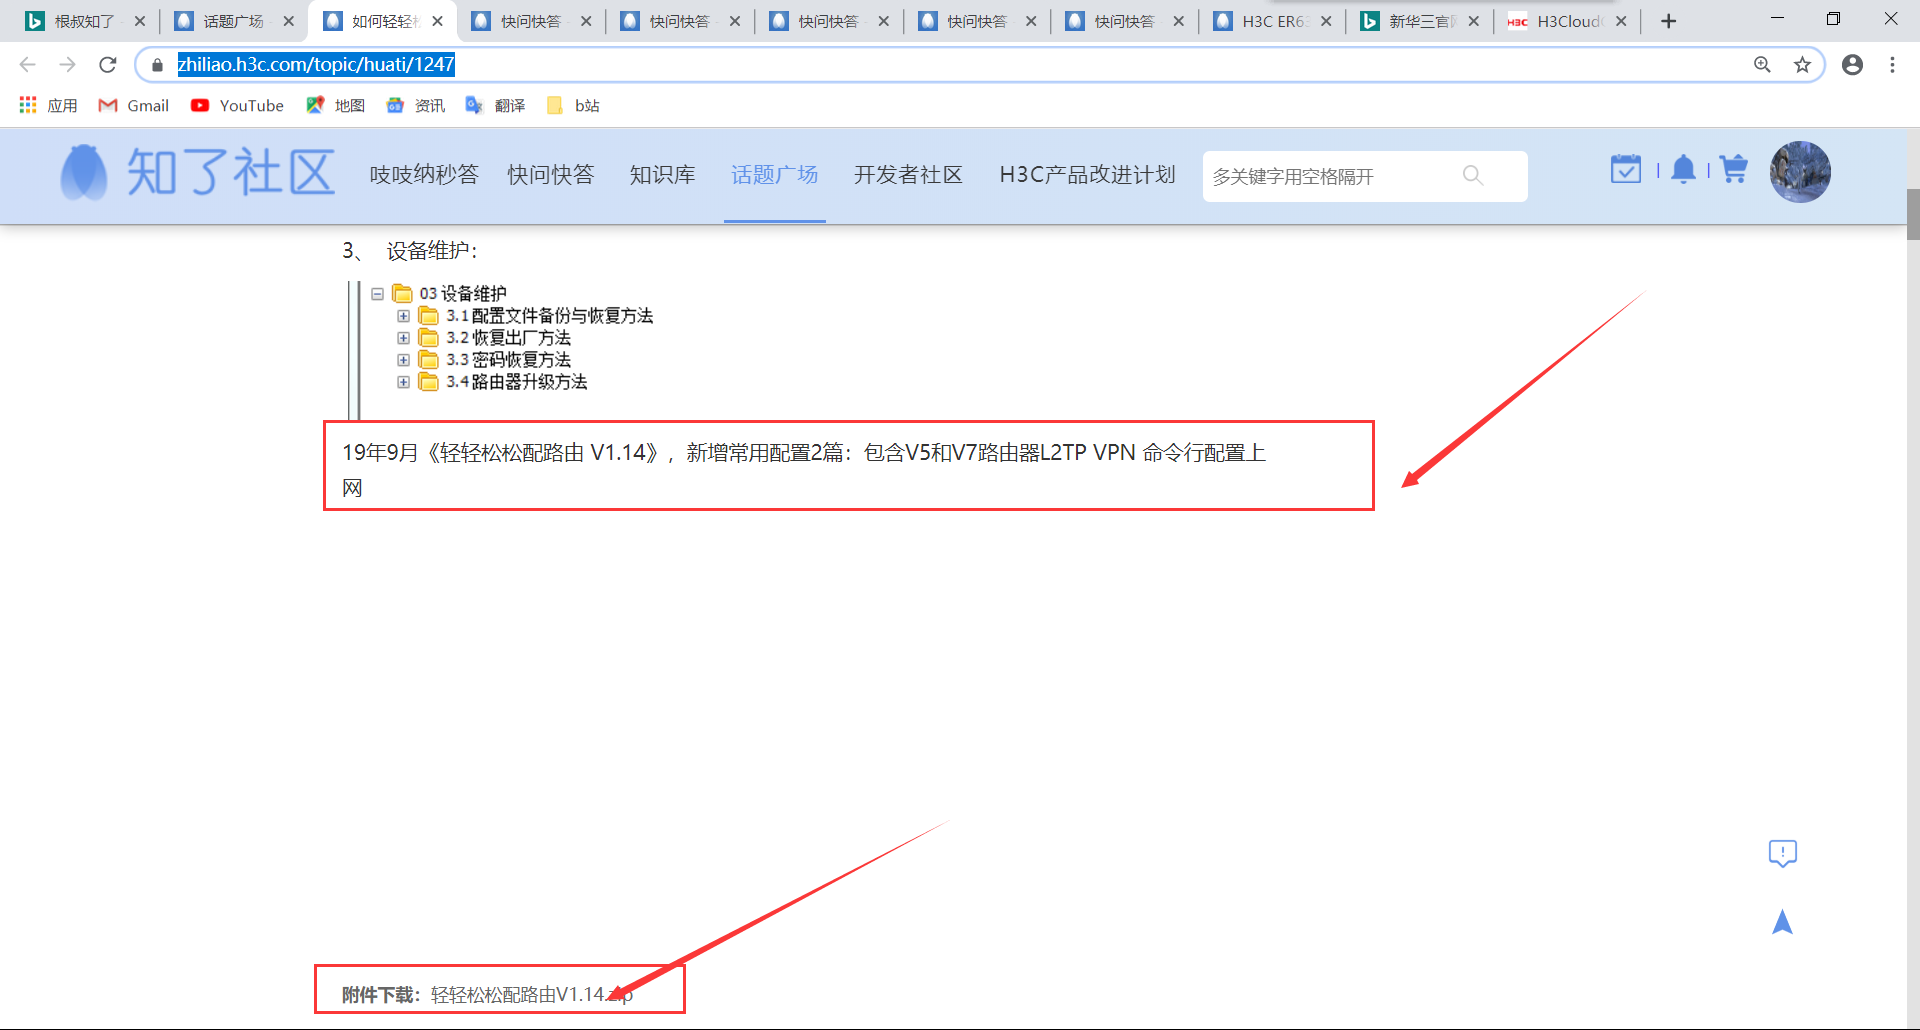
Task: Bookmark this page with the star
Action: coord(1802,65)
